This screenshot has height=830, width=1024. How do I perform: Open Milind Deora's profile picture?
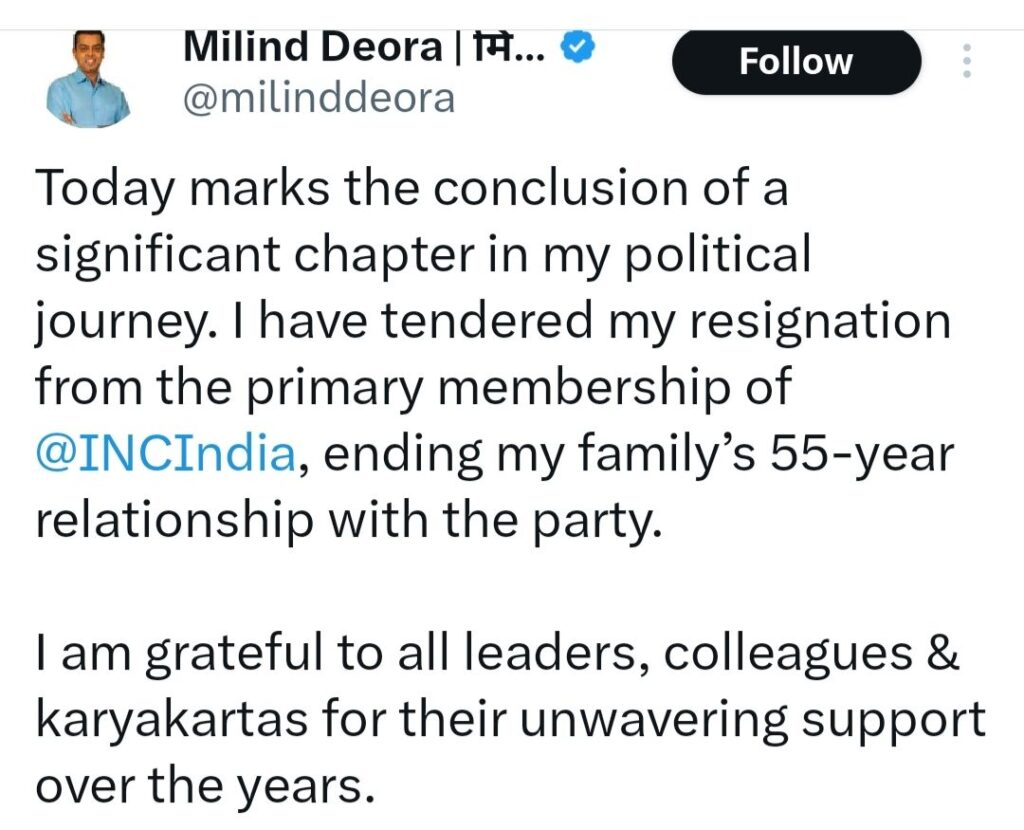(x=88, y=82)
